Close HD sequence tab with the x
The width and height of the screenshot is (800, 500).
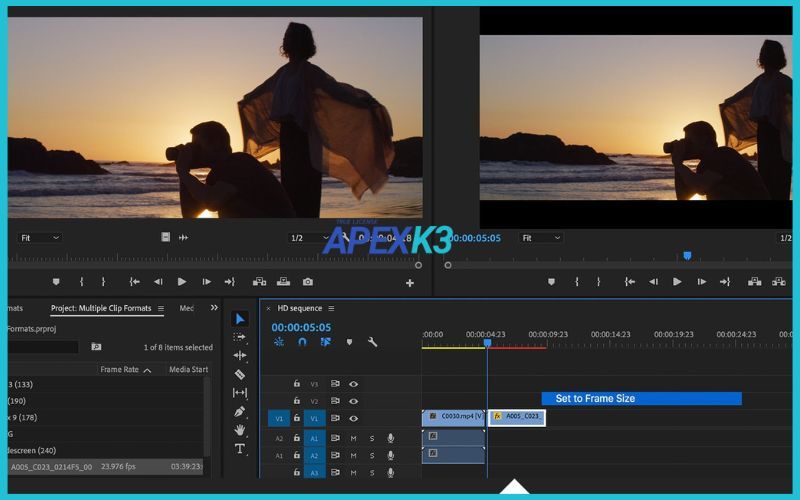268,308
